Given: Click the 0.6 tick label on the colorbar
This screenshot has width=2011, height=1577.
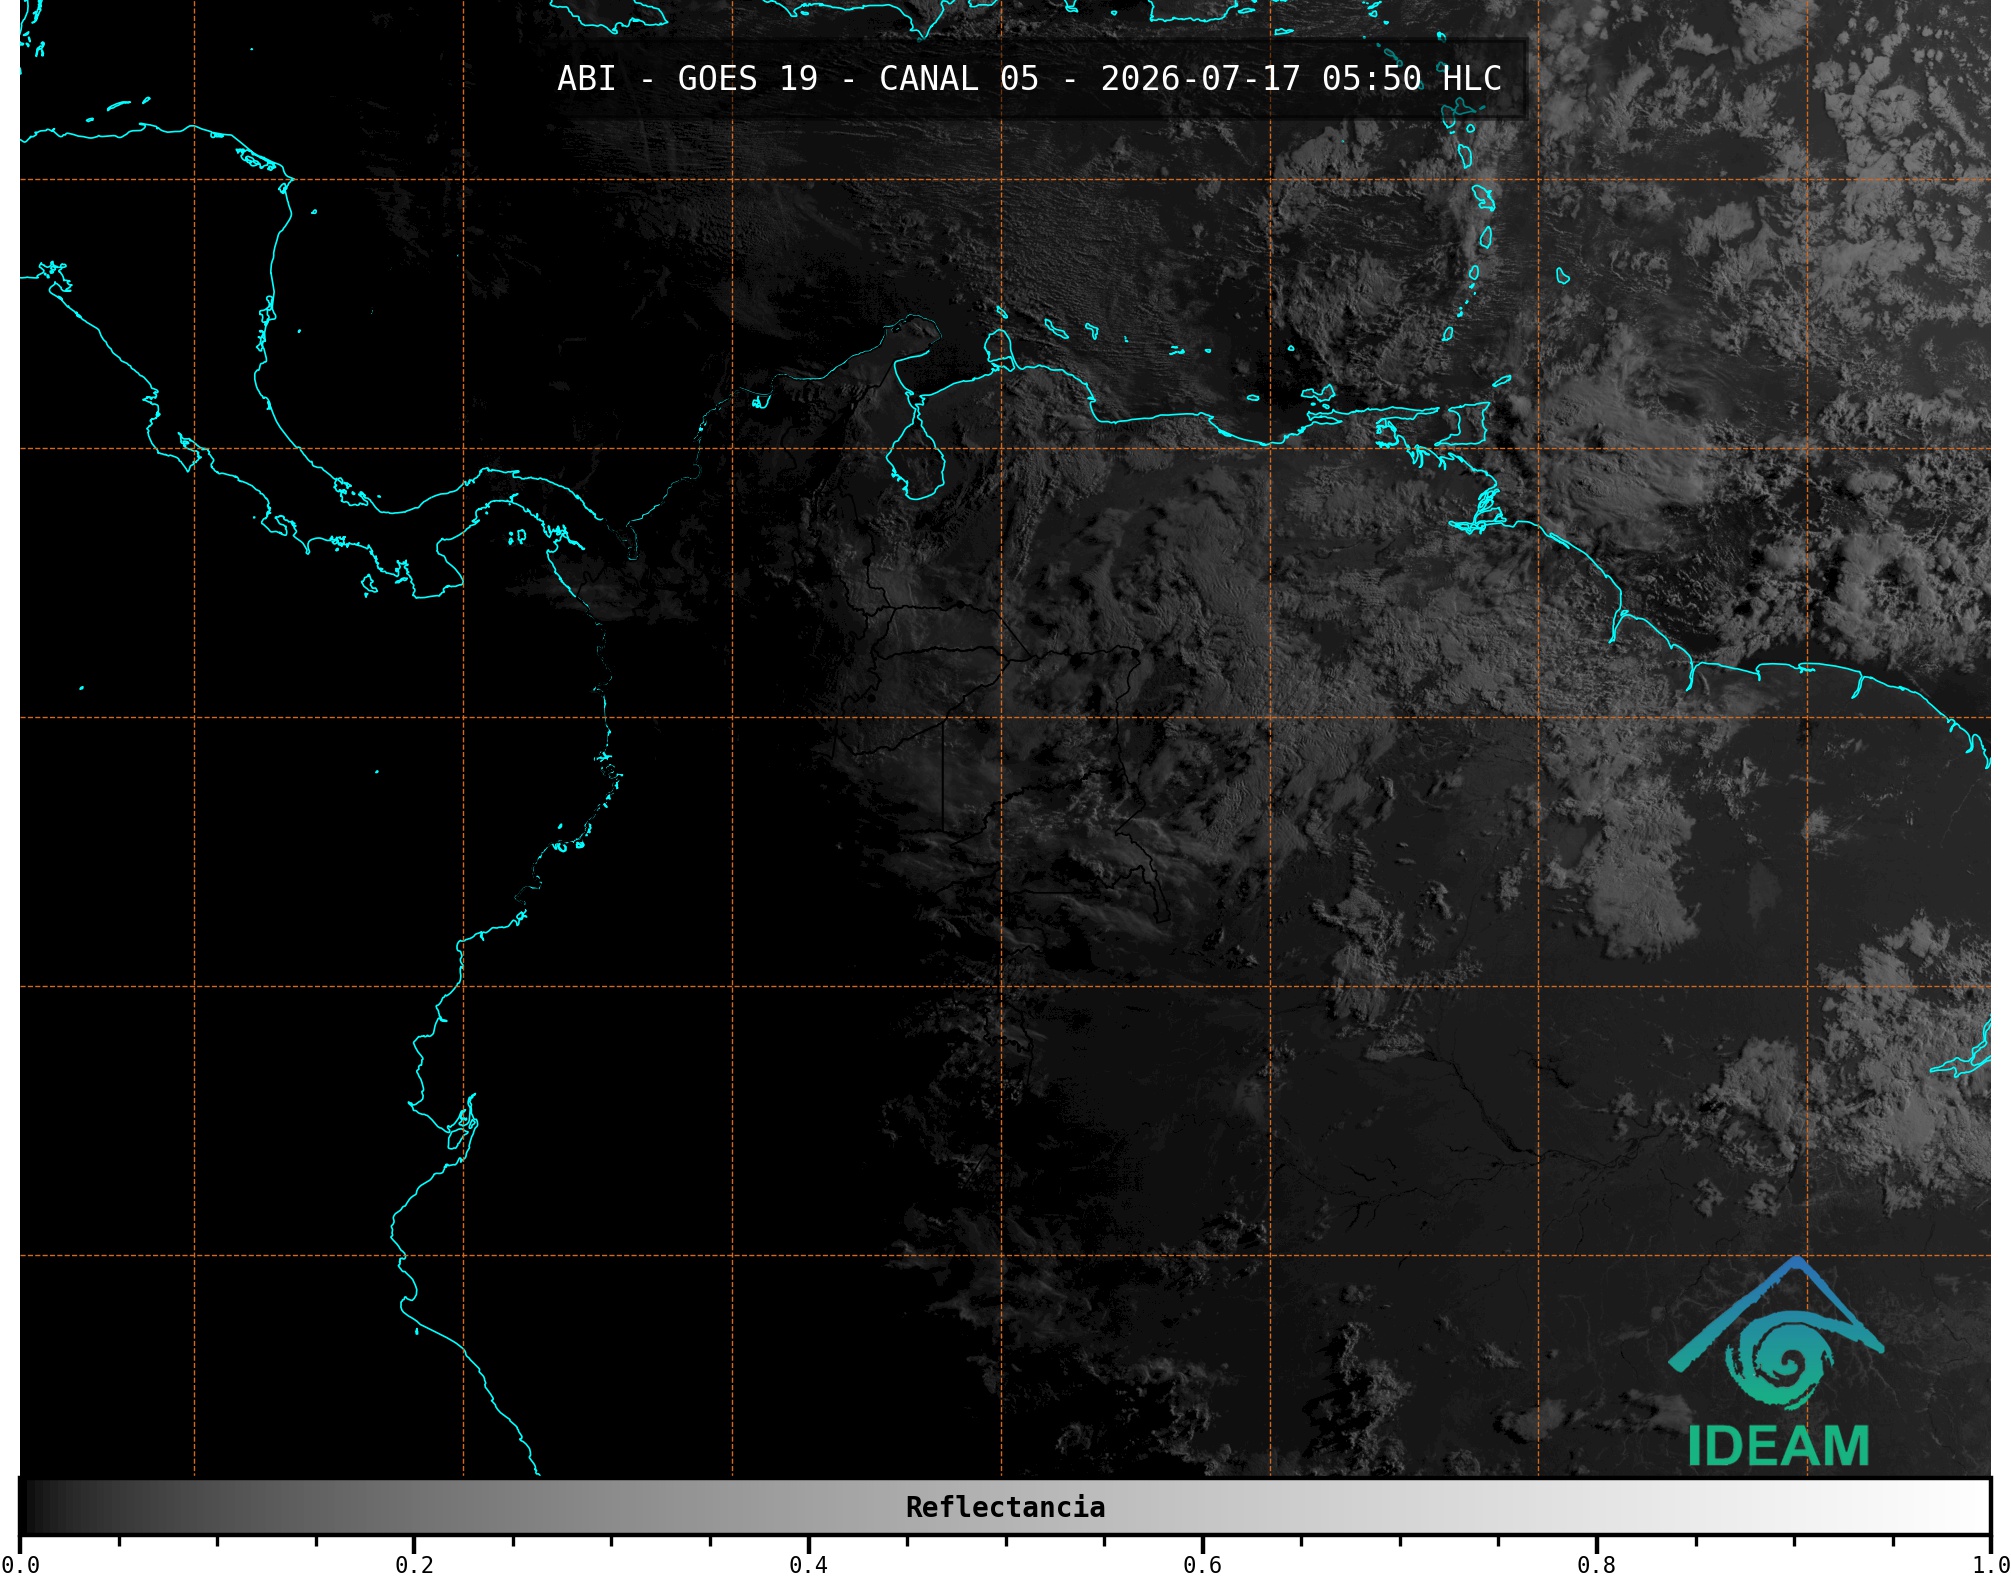Looking at the screenshot, I should (x=1202, y=1565).
